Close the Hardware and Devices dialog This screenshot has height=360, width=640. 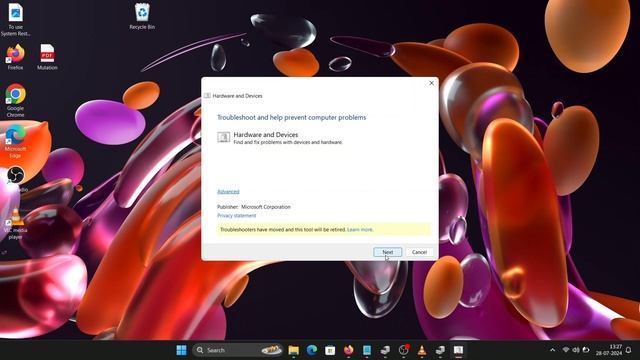[x=431, y=83]
